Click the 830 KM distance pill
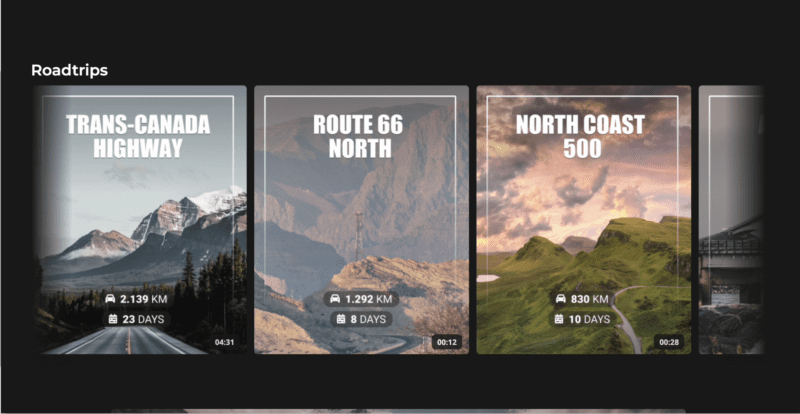Screen dimensions: 800x414 pyautogui.click(x=582, y=299)
